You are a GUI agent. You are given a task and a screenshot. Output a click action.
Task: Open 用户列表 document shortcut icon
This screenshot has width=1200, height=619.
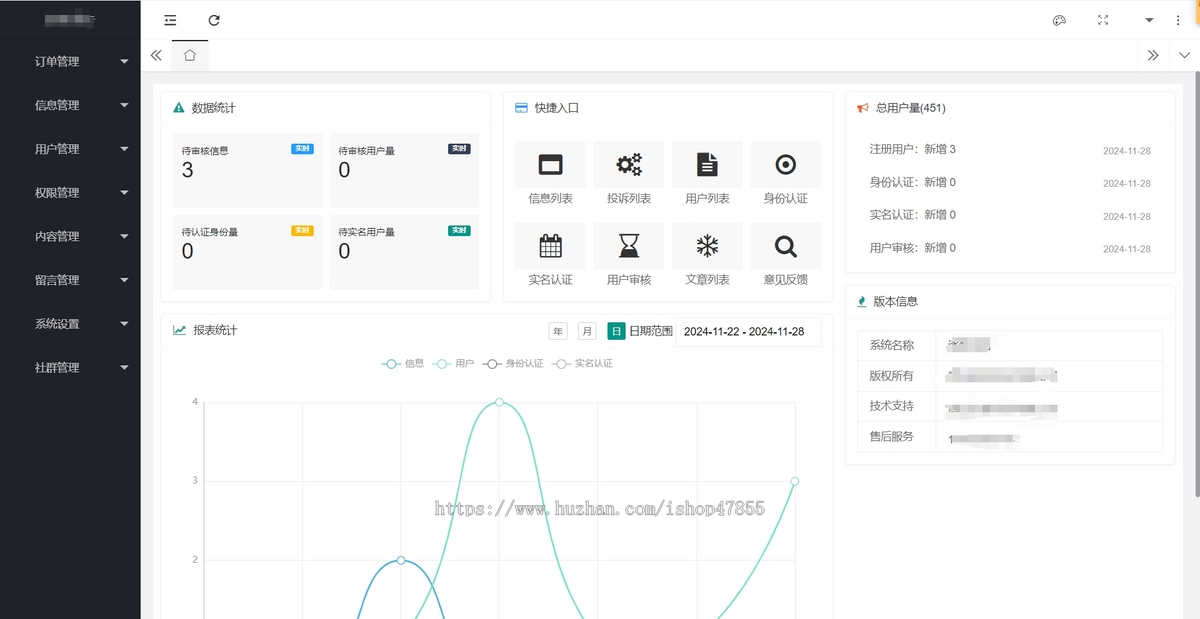click(x=707, y=165)
